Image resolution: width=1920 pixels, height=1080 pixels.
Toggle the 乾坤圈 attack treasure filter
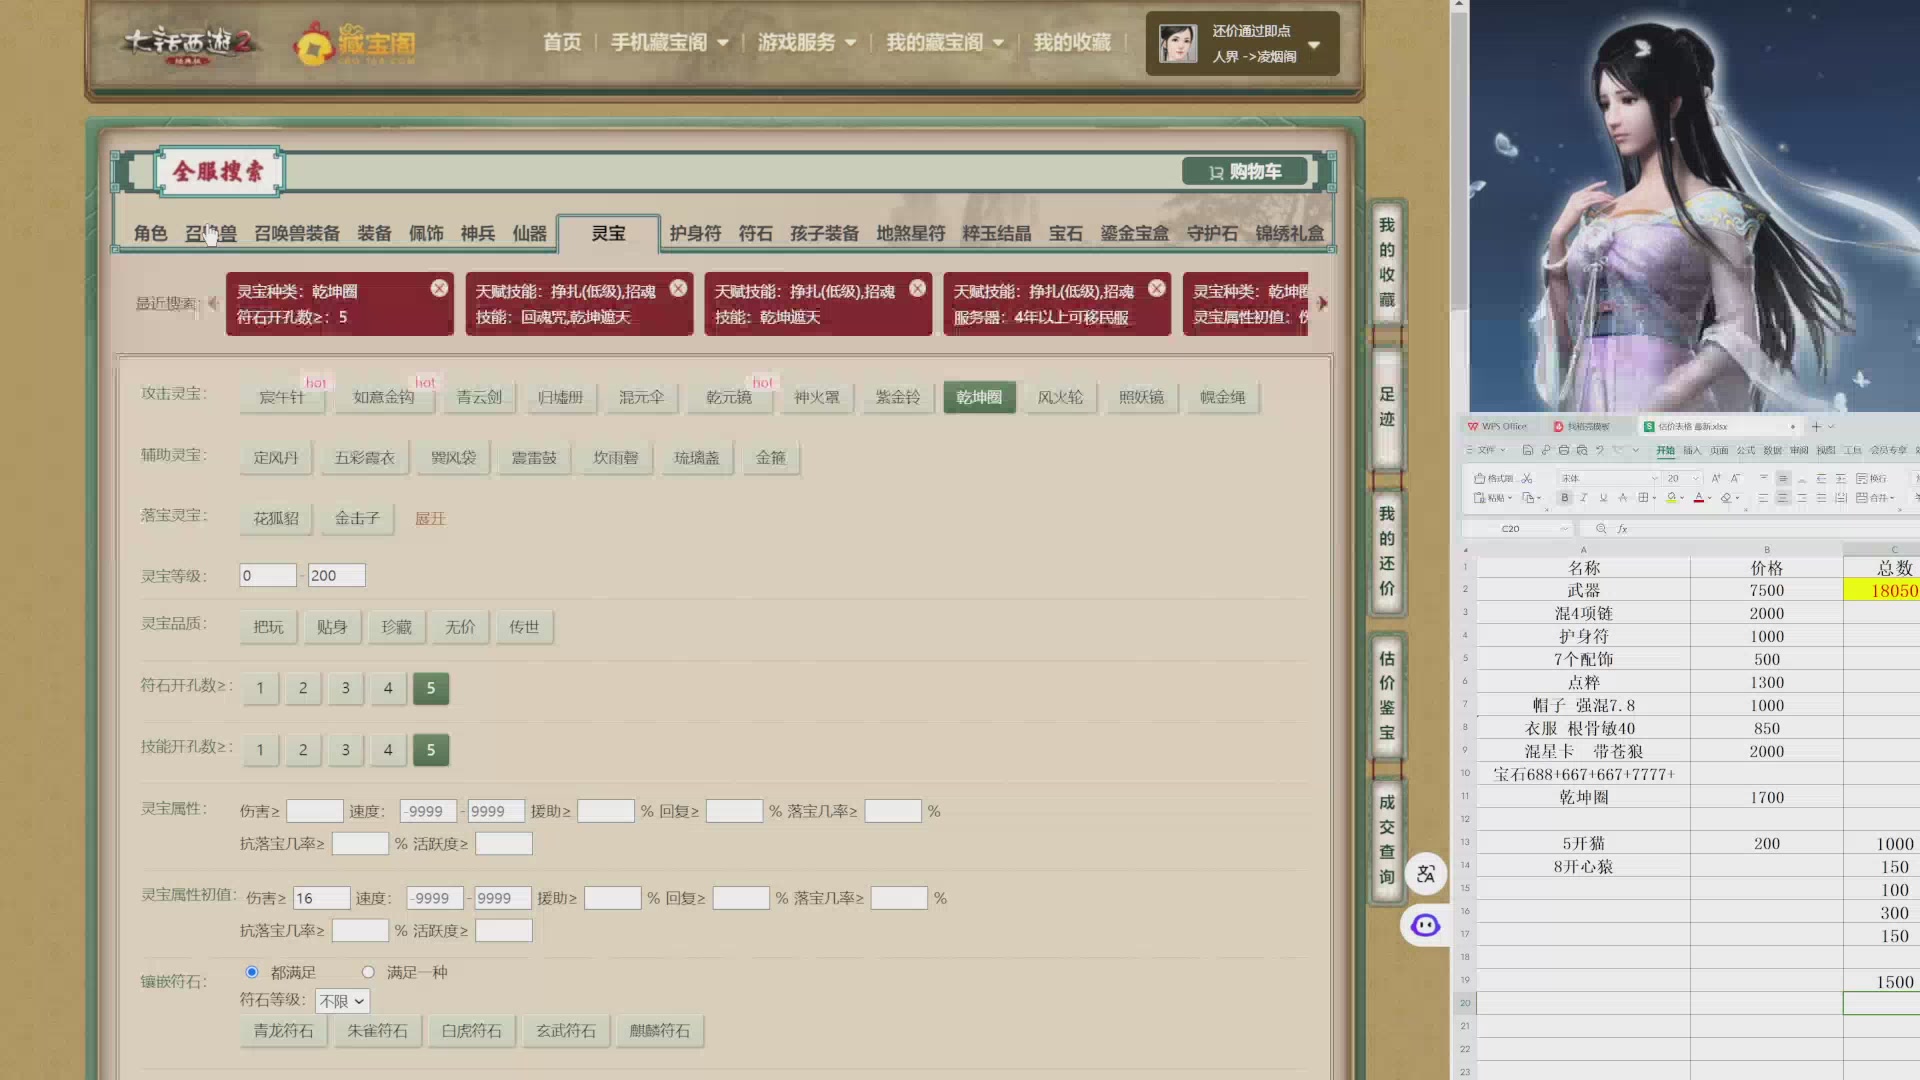[x=979, y=397]
